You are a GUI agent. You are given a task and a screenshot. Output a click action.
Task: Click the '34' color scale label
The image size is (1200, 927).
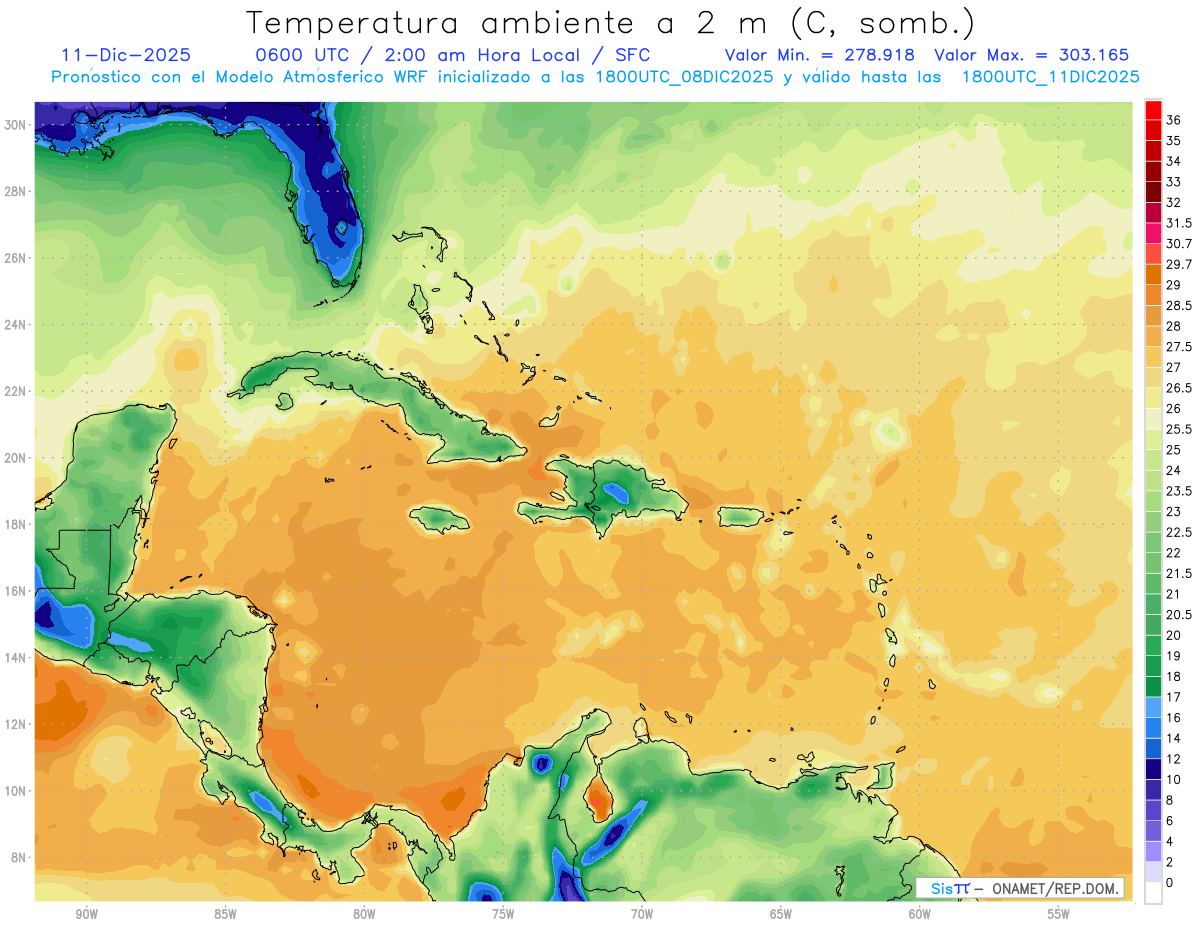(x=1174, y=161)
